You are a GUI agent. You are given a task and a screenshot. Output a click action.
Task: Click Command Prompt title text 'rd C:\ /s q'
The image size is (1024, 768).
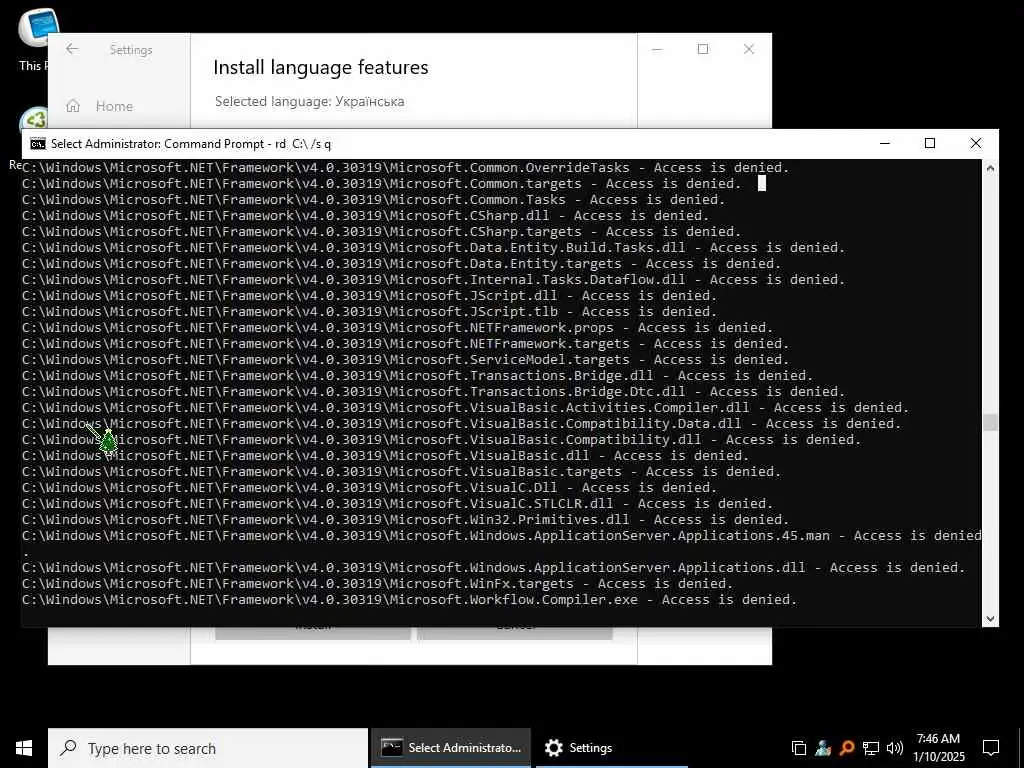pos(302,144)
